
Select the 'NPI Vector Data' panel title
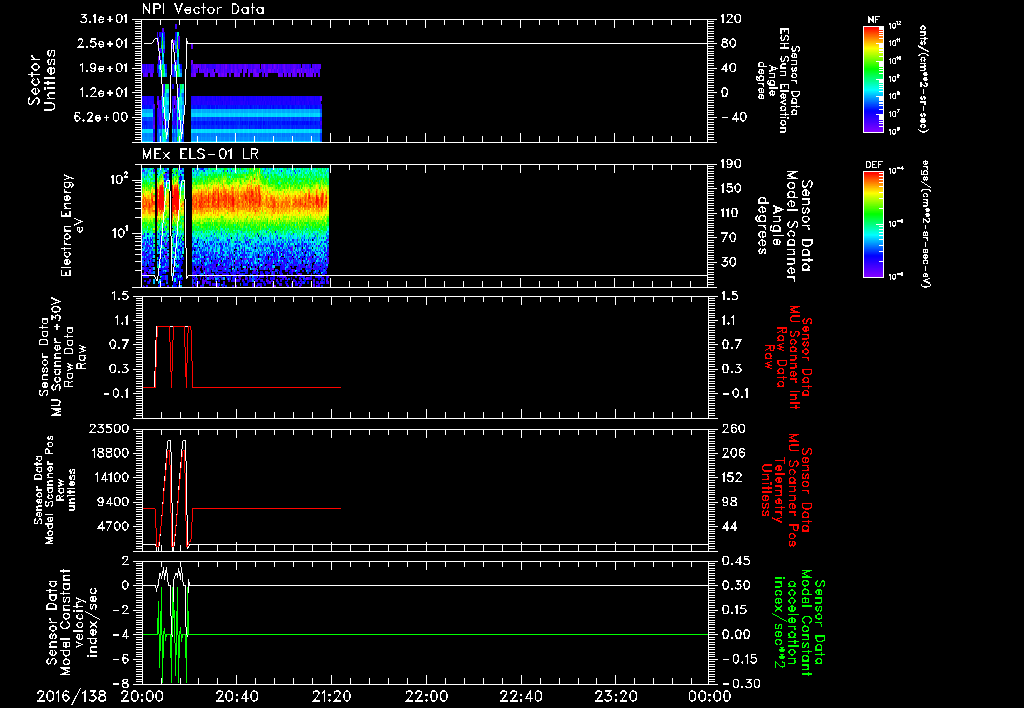[x=203, y=9]
